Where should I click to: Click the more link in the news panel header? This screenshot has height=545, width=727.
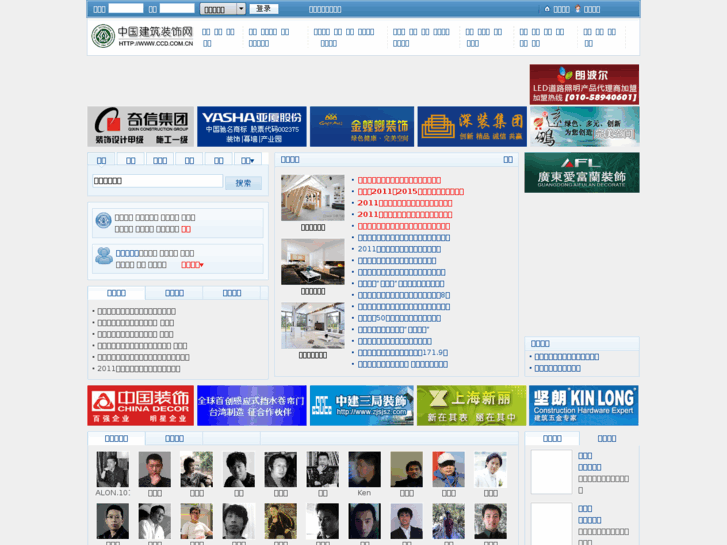tap(508, 160)
